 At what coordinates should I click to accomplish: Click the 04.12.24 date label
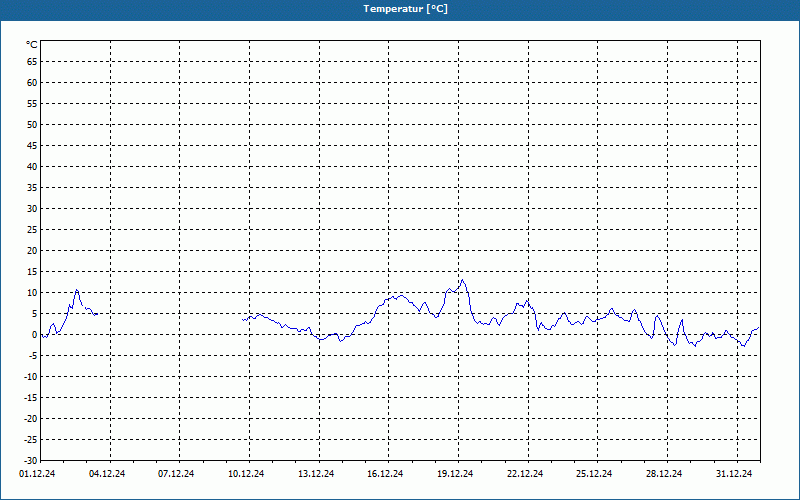pos(107,474)
